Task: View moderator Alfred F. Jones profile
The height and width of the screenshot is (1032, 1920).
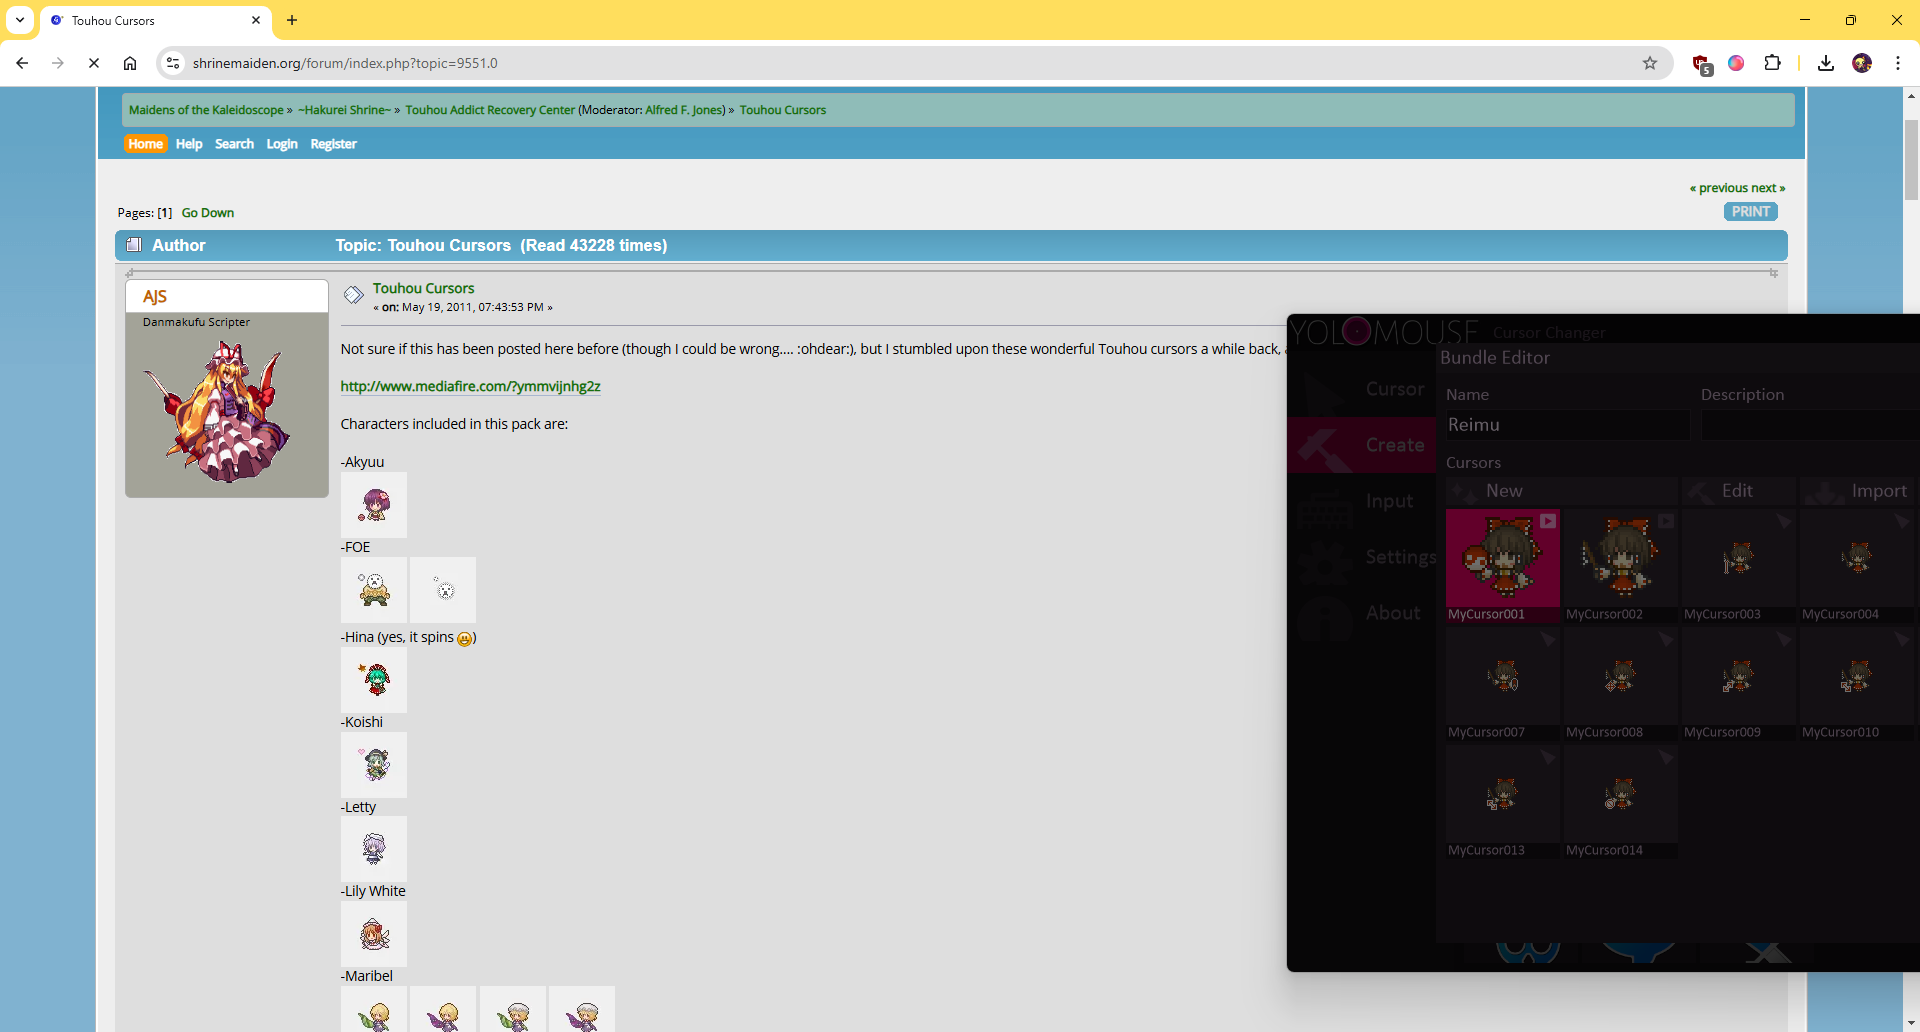Action: (684, 110)
